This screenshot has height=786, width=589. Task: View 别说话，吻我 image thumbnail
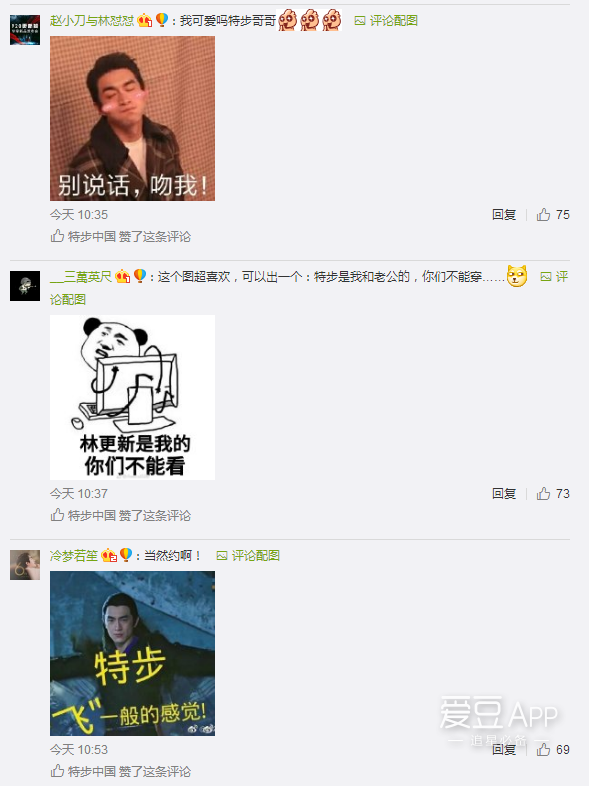[132, 118]
